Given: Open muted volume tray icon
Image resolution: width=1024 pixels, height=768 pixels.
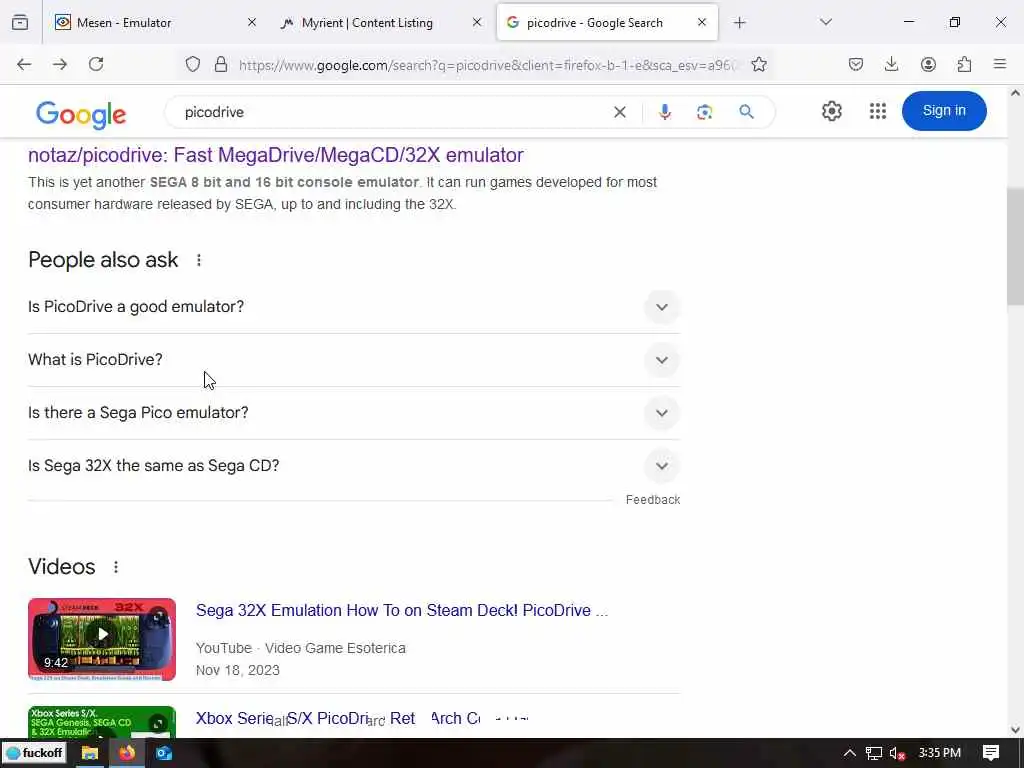Looking at the screenshot, I should [897, 754].
